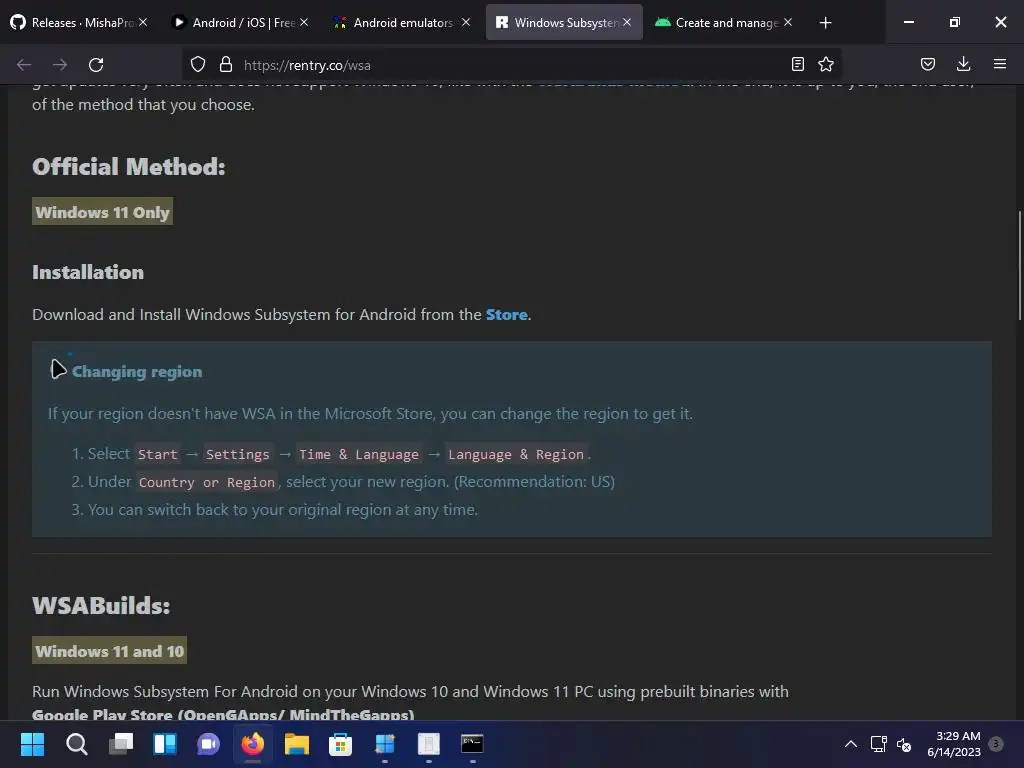Click the Installation heading
1024x768 pixels.
88,272
